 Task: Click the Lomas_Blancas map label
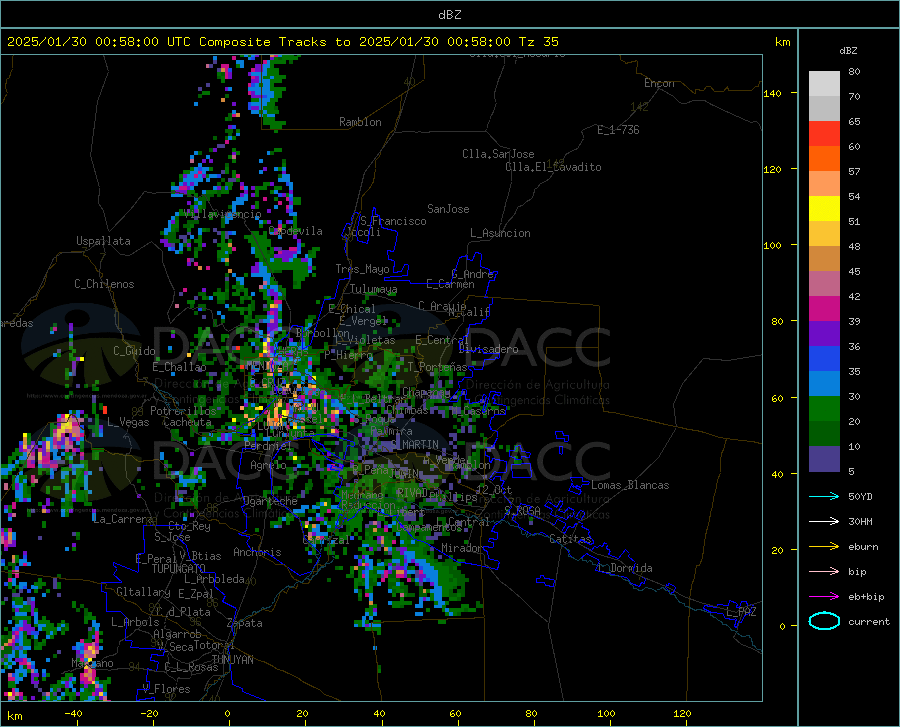pyautogui.click(x=630, y=485)
